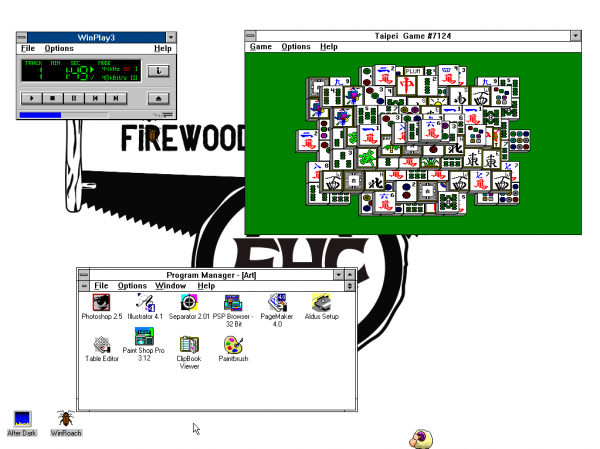Select the After Dark desktop icon
The image size is (600, 449).
(x=22, y=419)
